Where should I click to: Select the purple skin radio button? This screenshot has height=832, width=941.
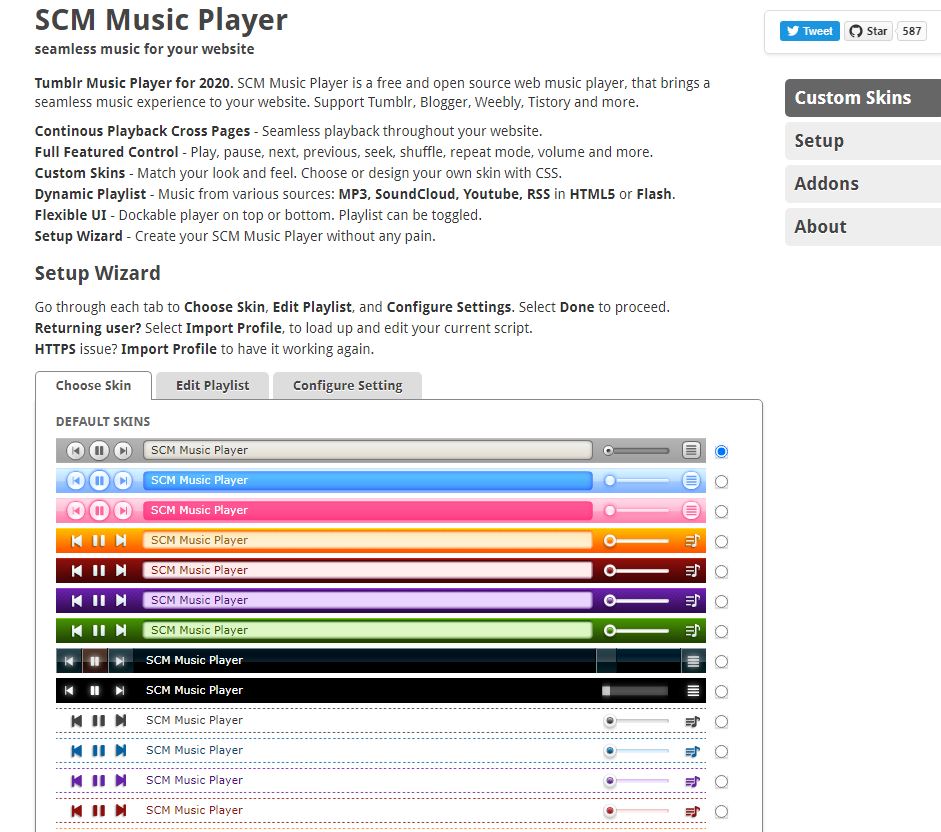pos(721,601)
